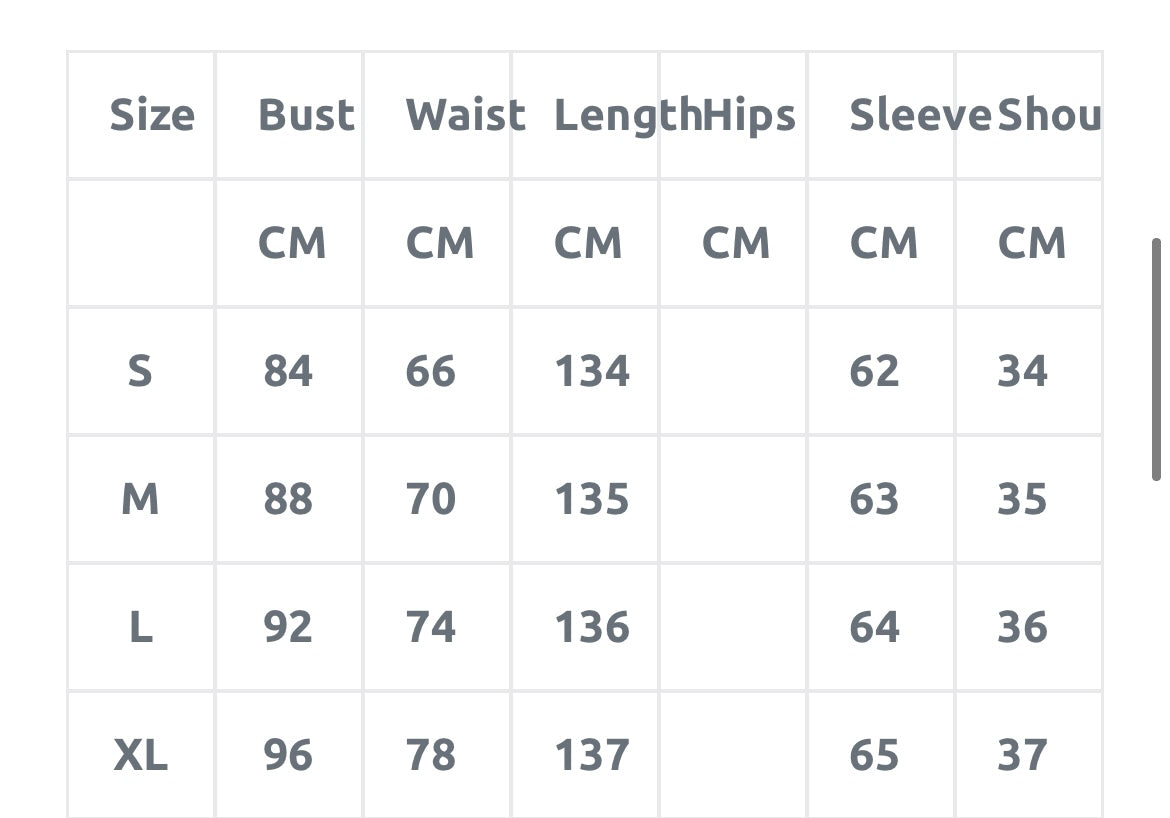Select the S size row label

tap(140, 372)
